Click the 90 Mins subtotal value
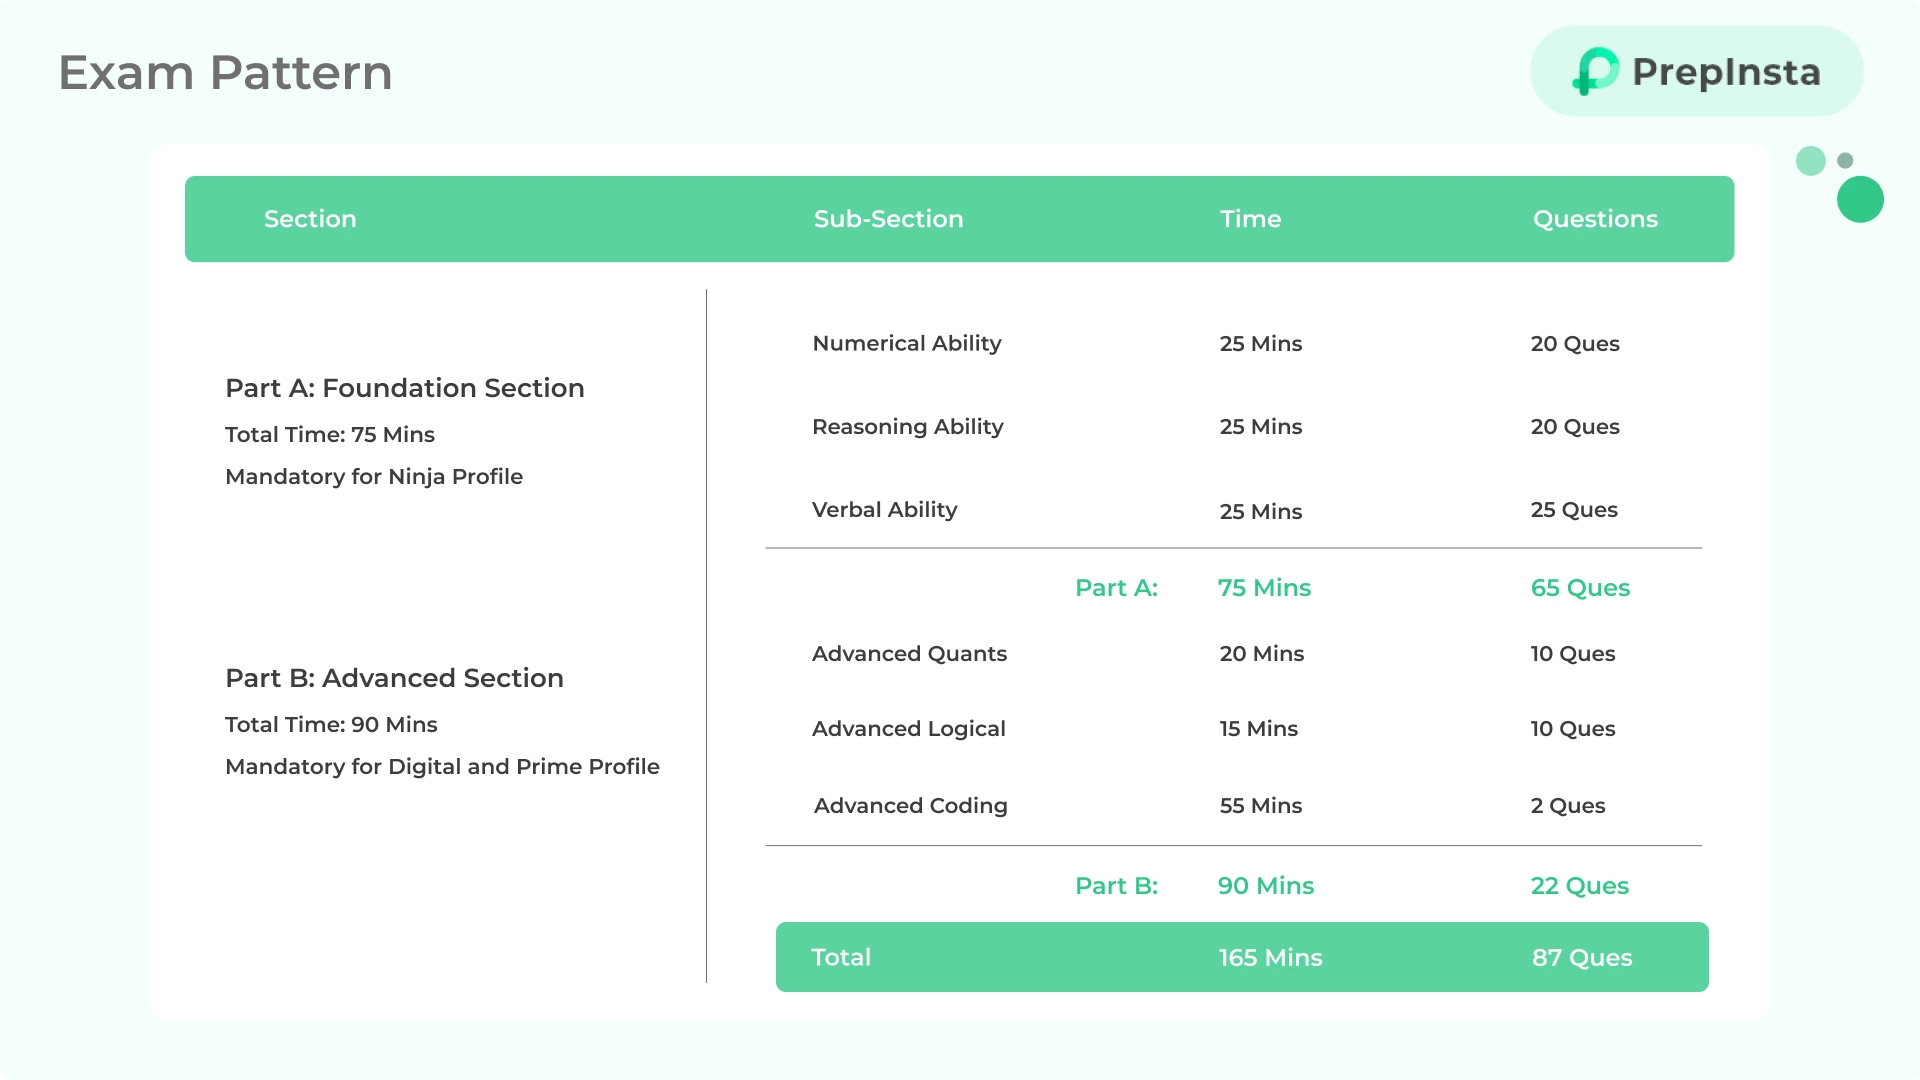This screenshot has height=1080, width=1920. 1266,886
